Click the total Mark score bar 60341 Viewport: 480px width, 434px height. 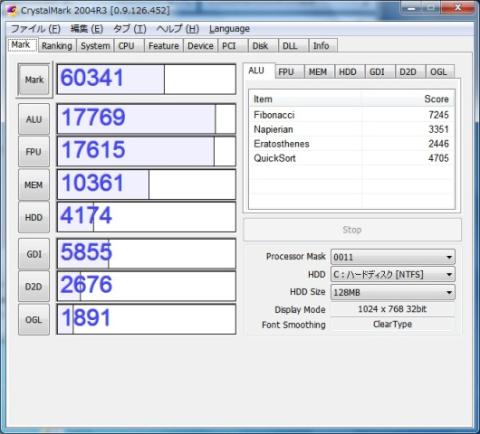point(146,79)
